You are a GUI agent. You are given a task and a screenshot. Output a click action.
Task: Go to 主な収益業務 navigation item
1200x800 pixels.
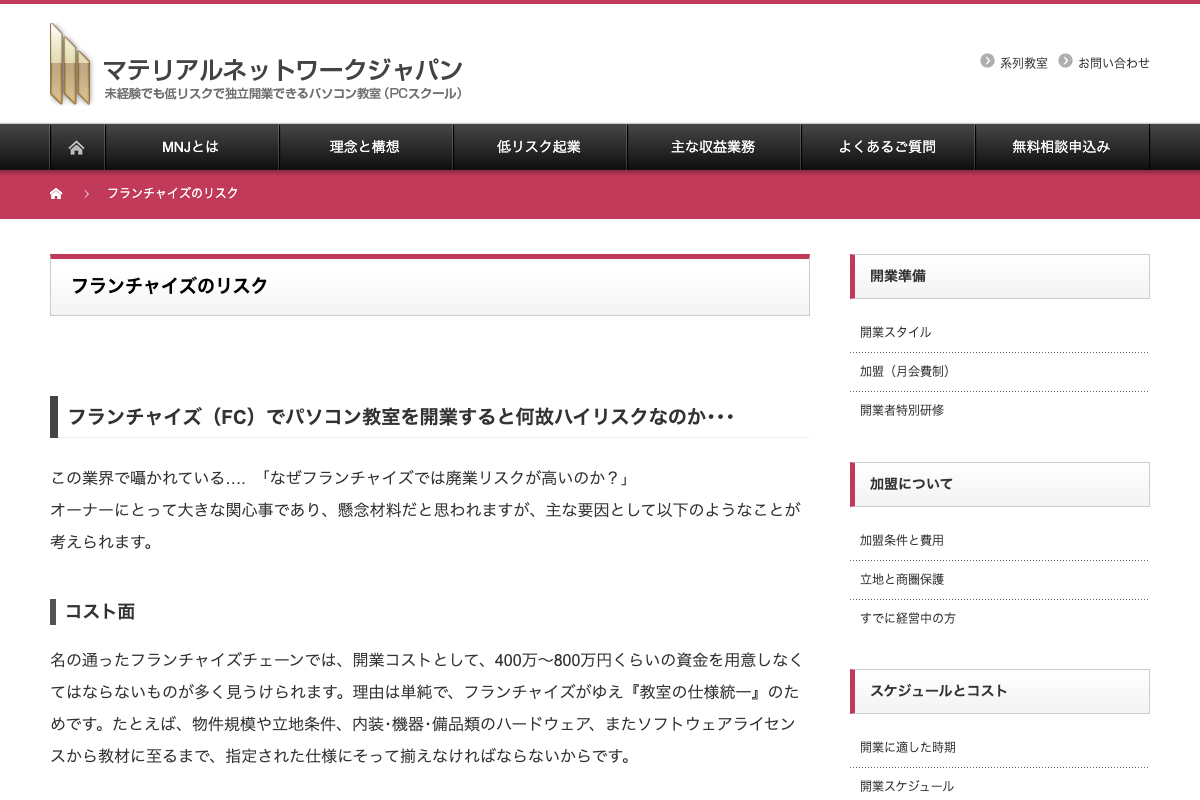713,147
